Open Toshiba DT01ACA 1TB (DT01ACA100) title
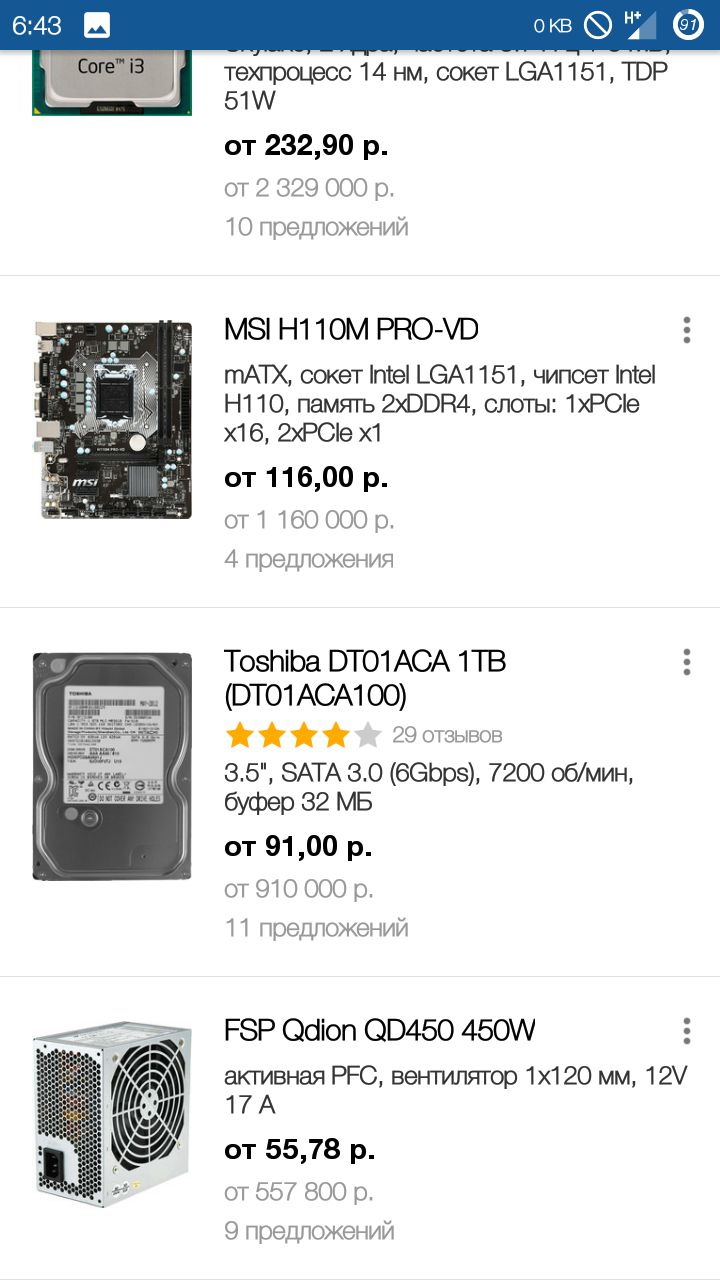720x1280 pixels. pos(365,678)
